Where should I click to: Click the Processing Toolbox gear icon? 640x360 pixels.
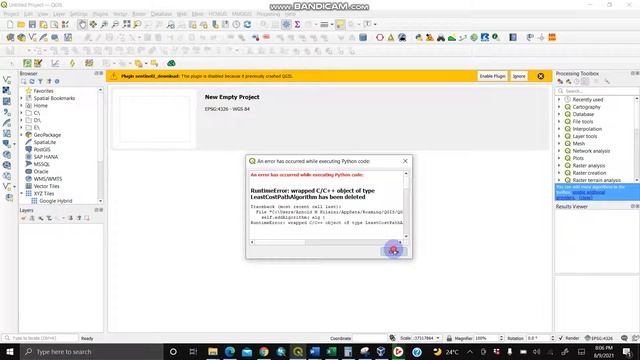tap(286, 24)
